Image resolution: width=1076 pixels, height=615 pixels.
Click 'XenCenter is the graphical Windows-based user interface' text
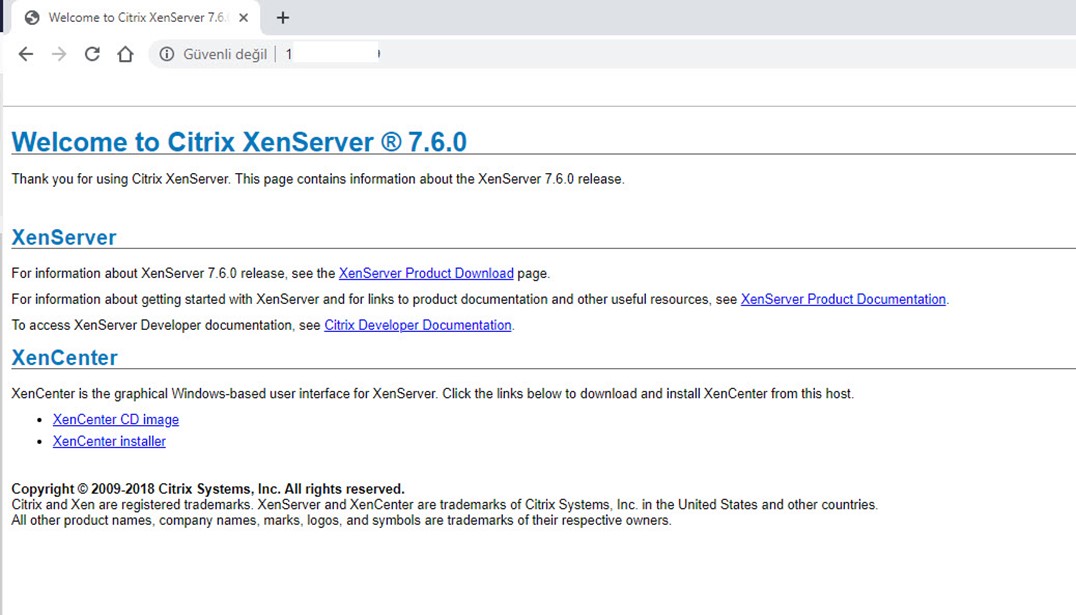[x=432, y=394]
